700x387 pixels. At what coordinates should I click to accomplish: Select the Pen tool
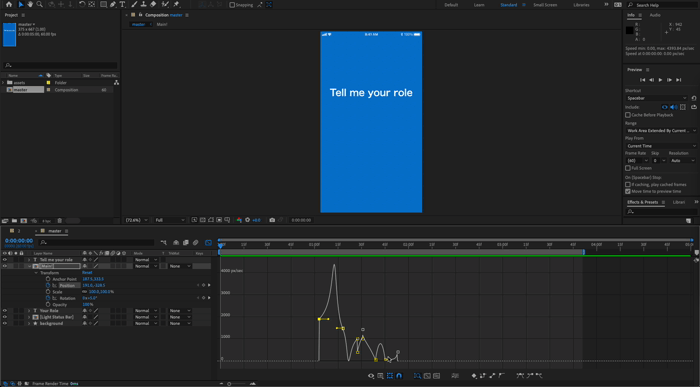pos(113,4)
